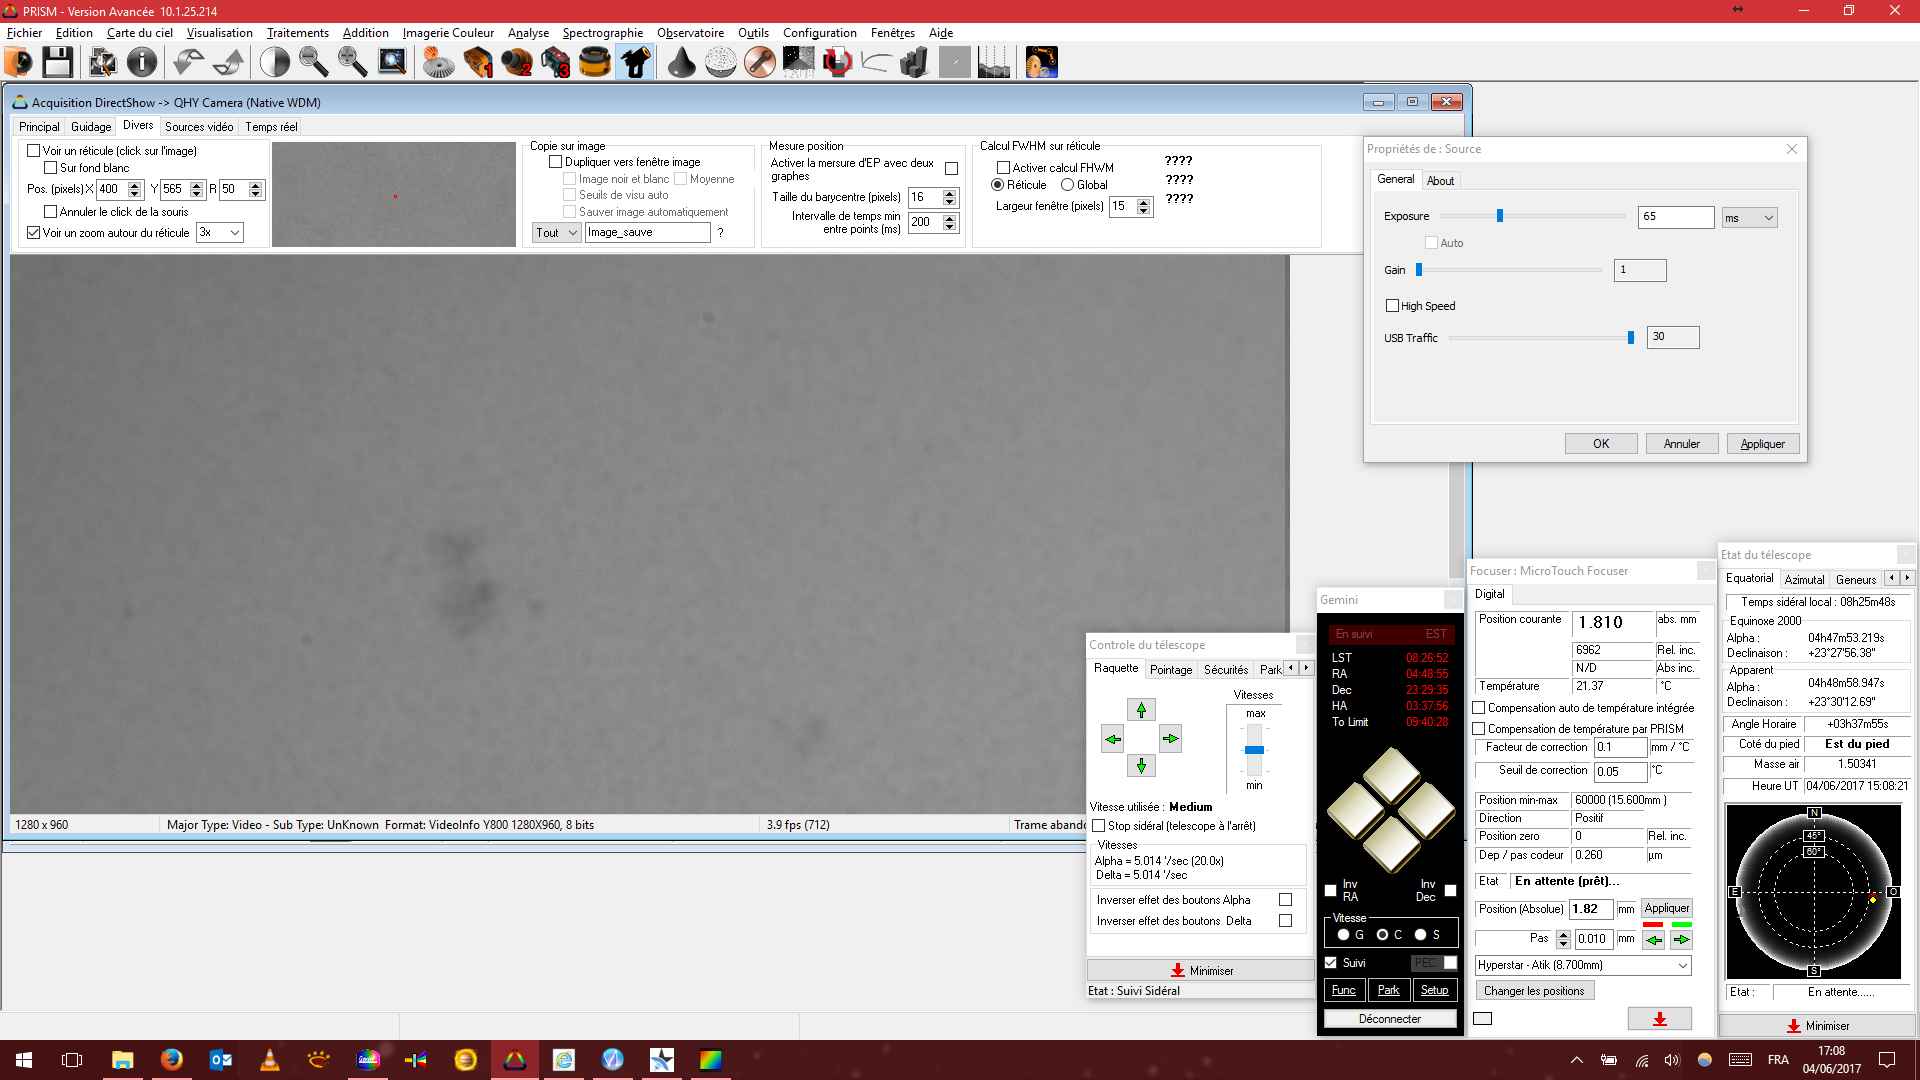
Task: Click the info icon in toolbar
Action: 142,62
